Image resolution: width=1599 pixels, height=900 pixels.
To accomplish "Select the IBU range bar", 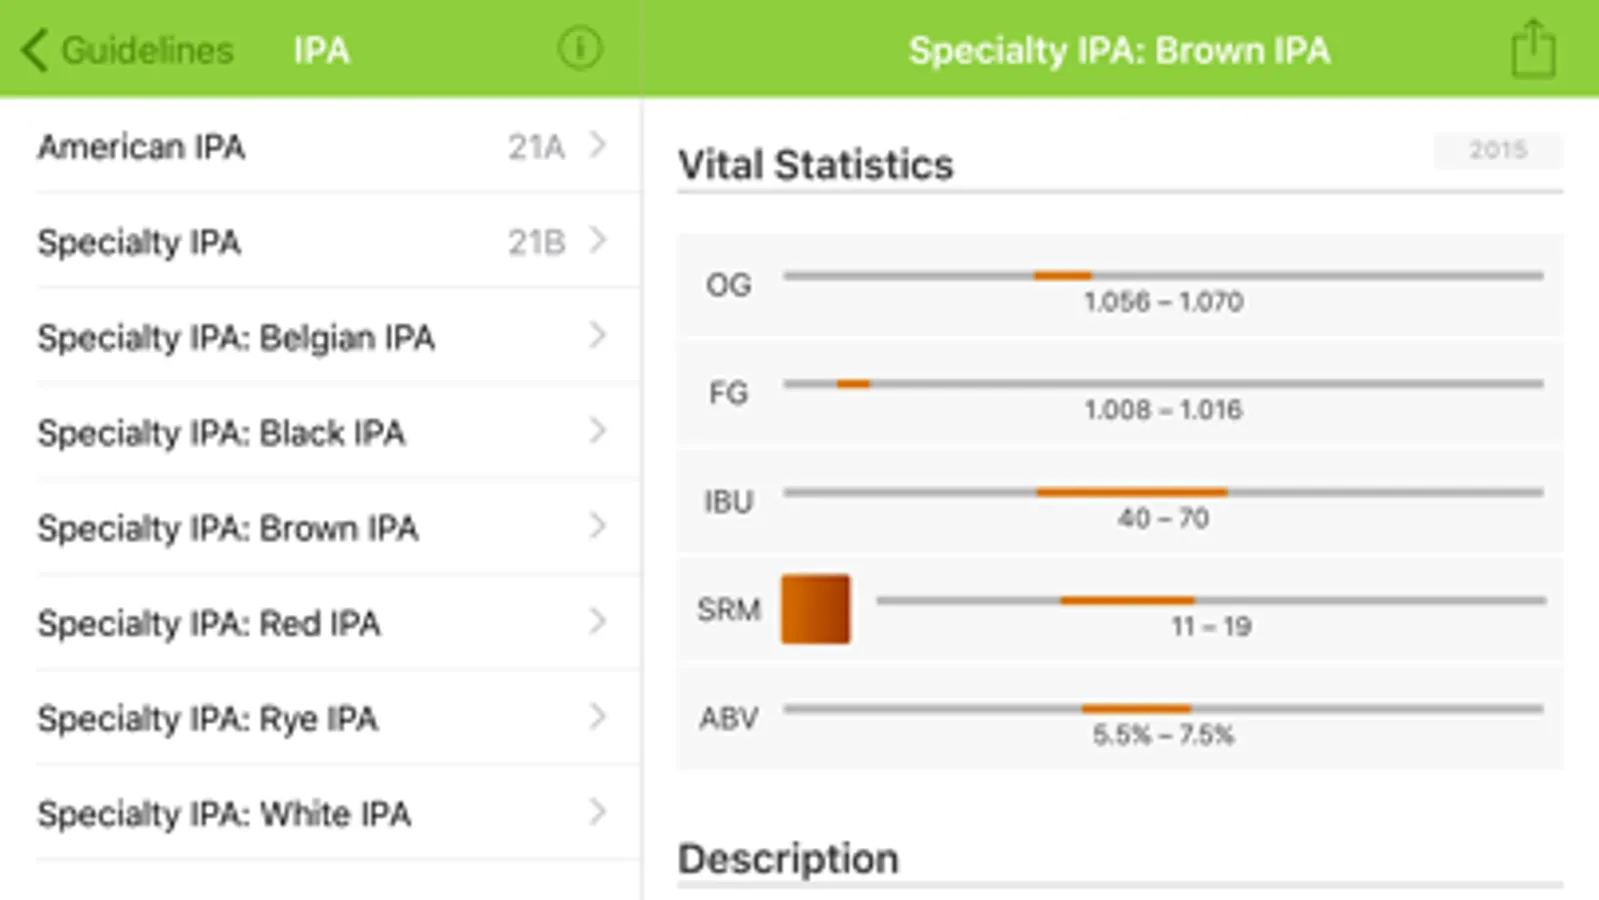I will pyautogui.click(x=1163, y=492).
